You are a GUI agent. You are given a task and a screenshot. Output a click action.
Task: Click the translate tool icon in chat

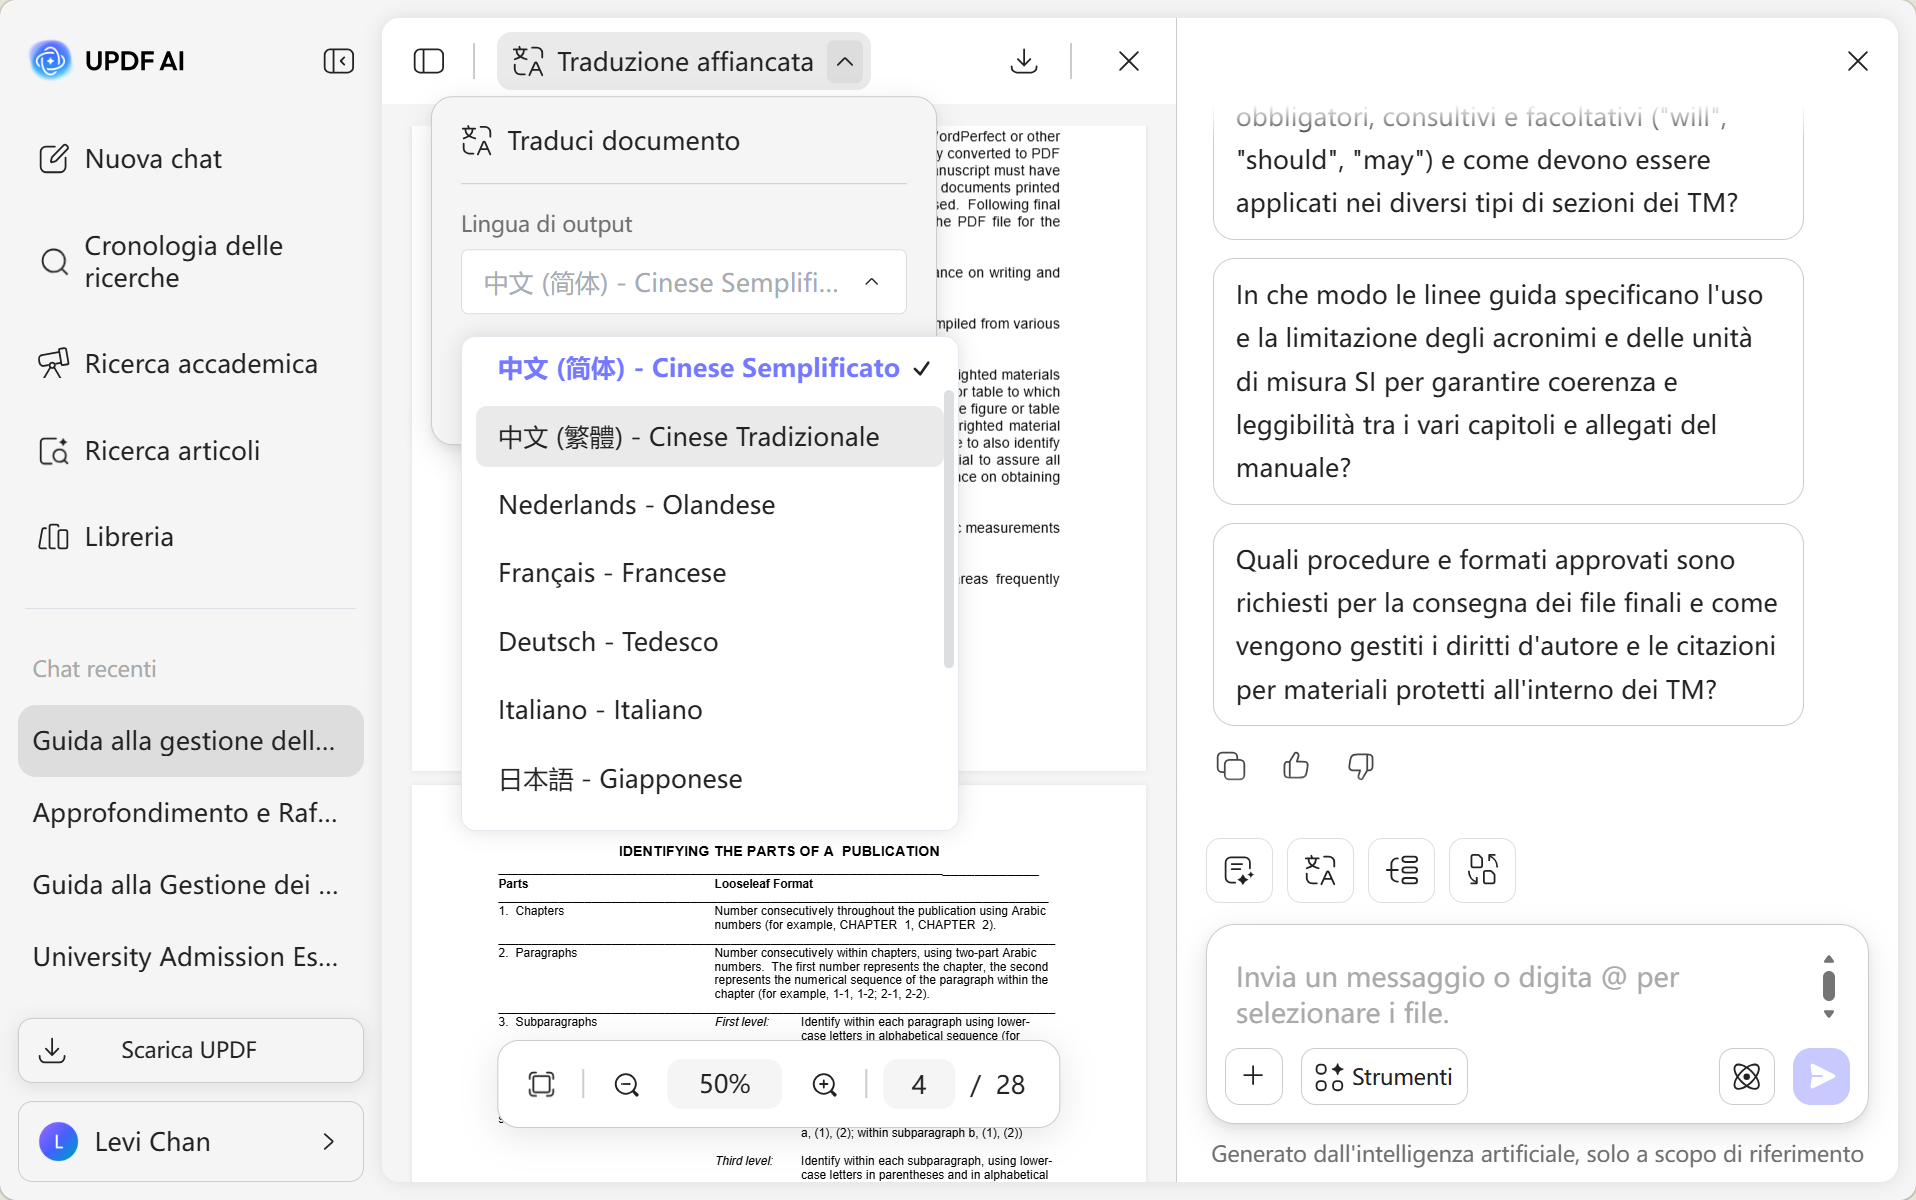tap(1320, 870)
